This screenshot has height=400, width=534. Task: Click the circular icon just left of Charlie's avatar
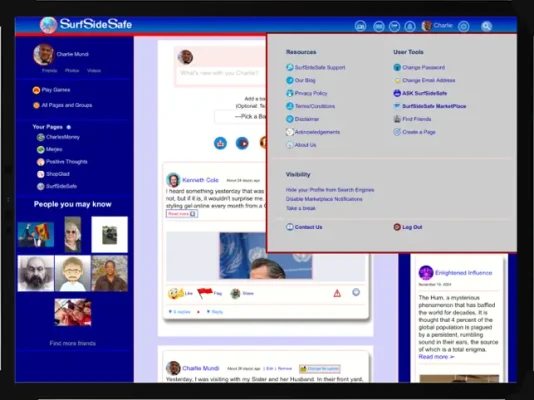coord(410,26)
